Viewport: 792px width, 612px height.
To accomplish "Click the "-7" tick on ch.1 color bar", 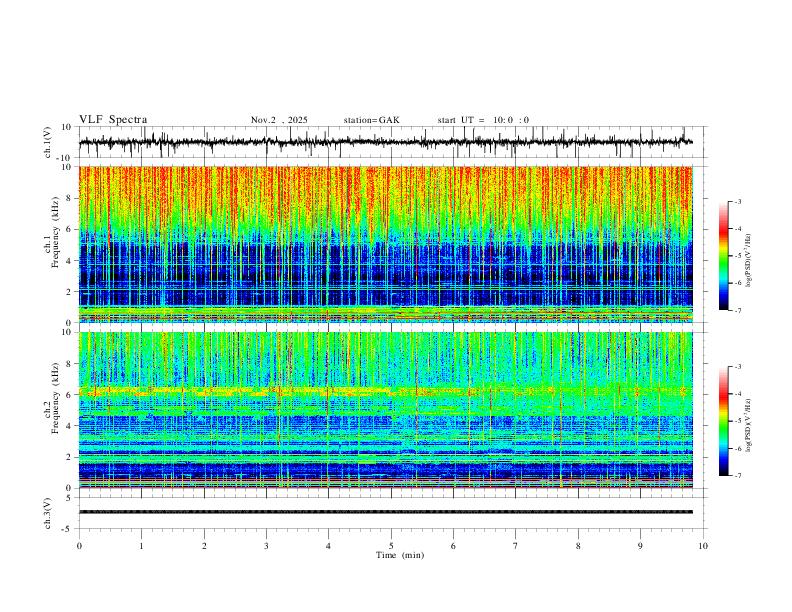I will tap(737, 311).
